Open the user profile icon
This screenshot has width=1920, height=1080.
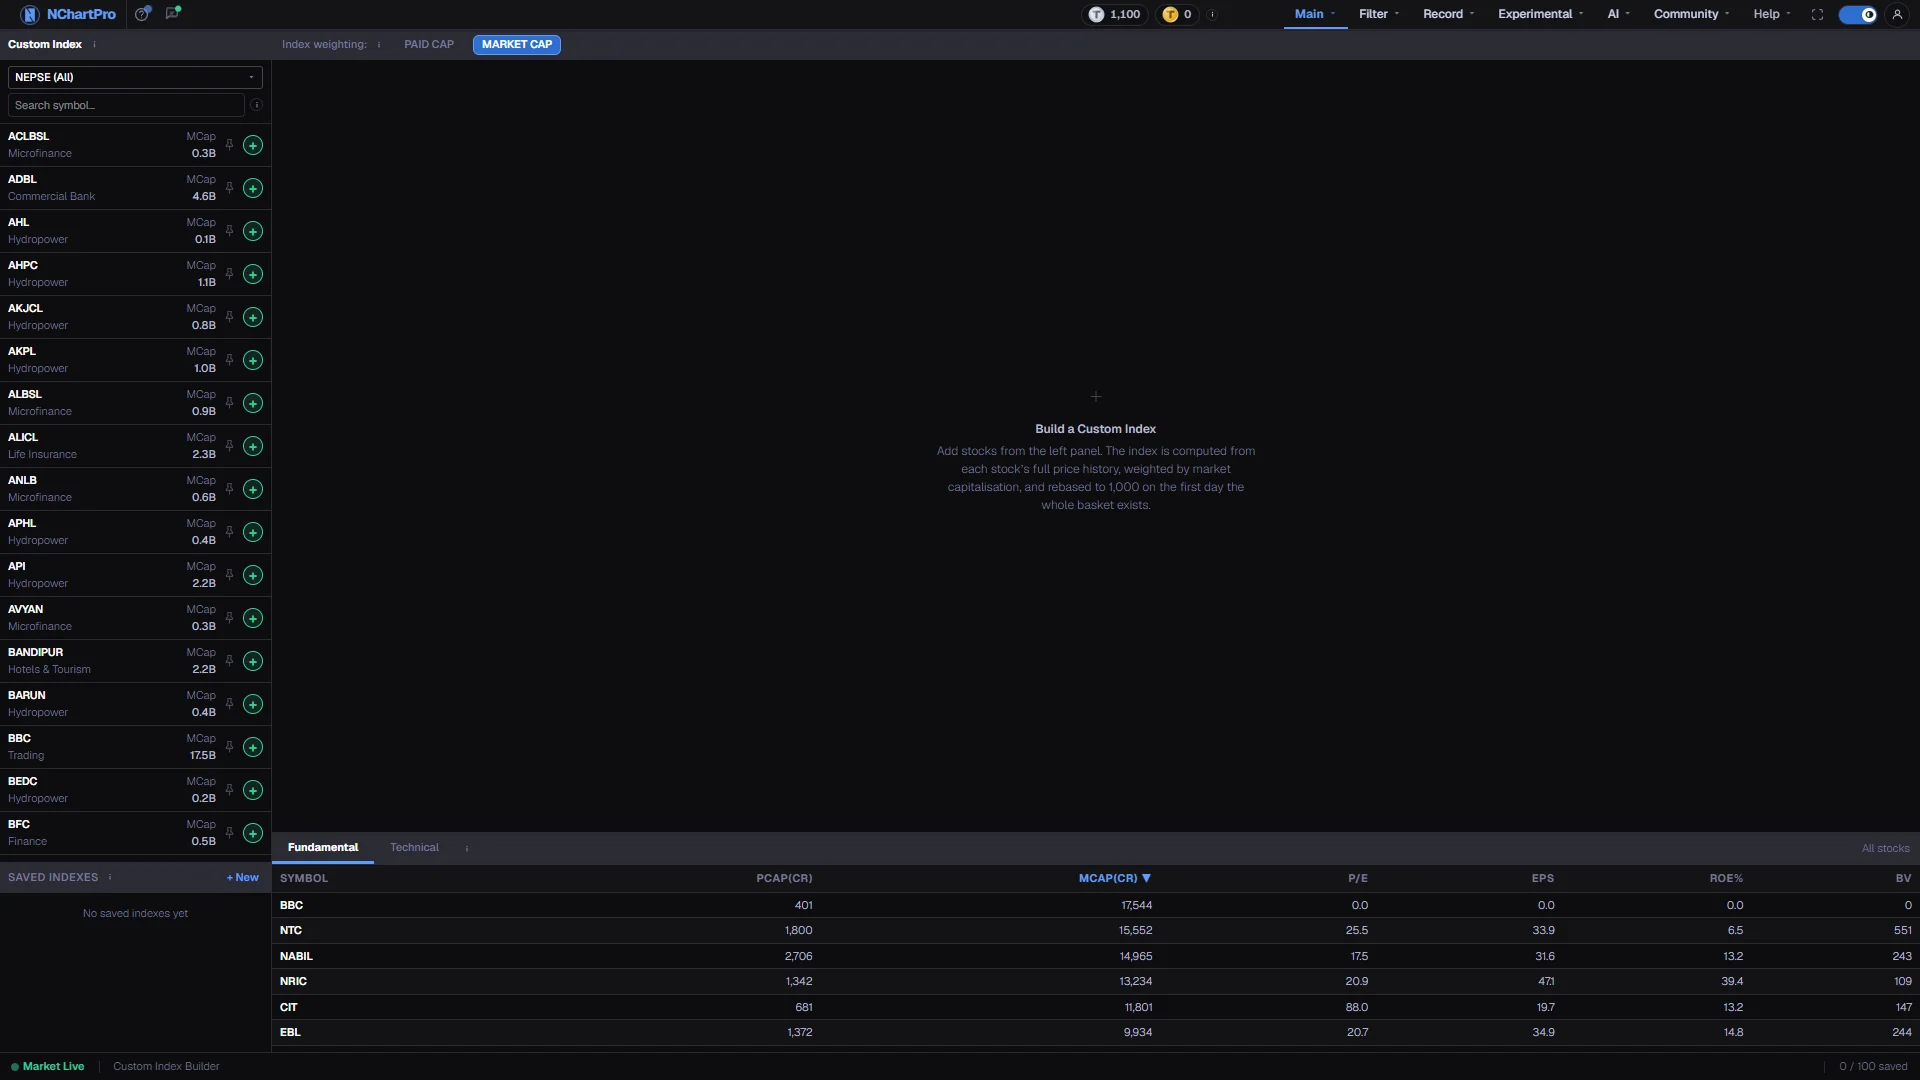(x=1897, y=14)
